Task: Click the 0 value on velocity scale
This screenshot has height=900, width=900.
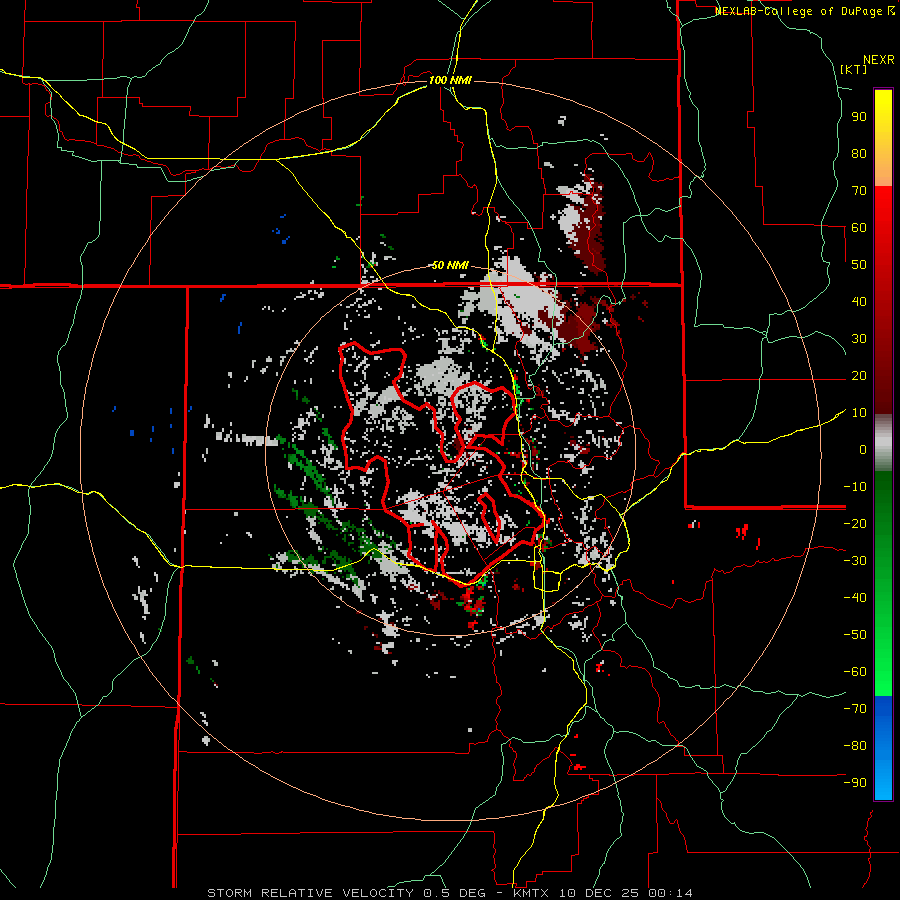Action: (x=863, y=449)
